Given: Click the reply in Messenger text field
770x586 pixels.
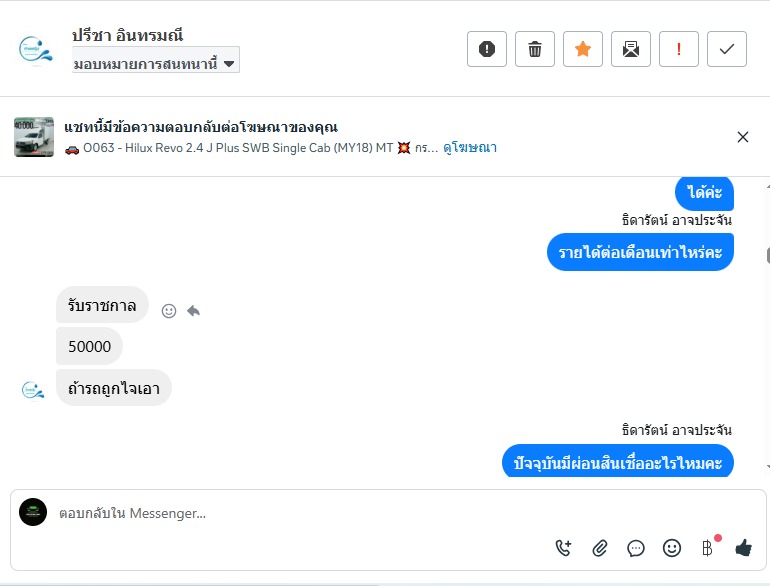Looking at the screenshot, I should [x=300, y=513].
